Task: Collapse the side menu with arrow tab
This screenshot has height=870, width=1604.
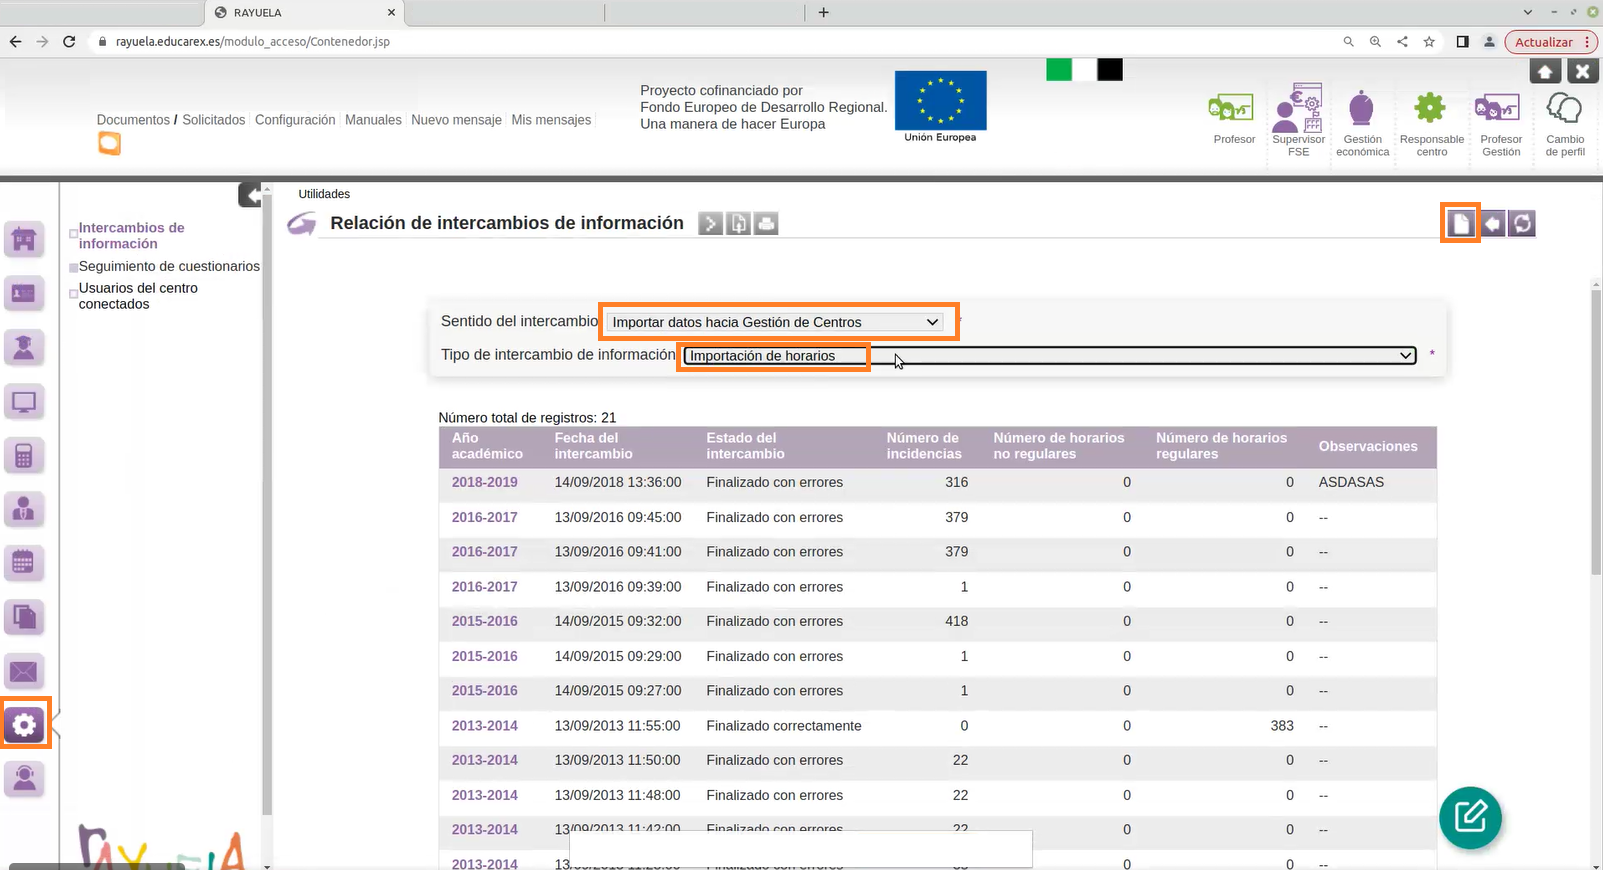Action: 250,194
